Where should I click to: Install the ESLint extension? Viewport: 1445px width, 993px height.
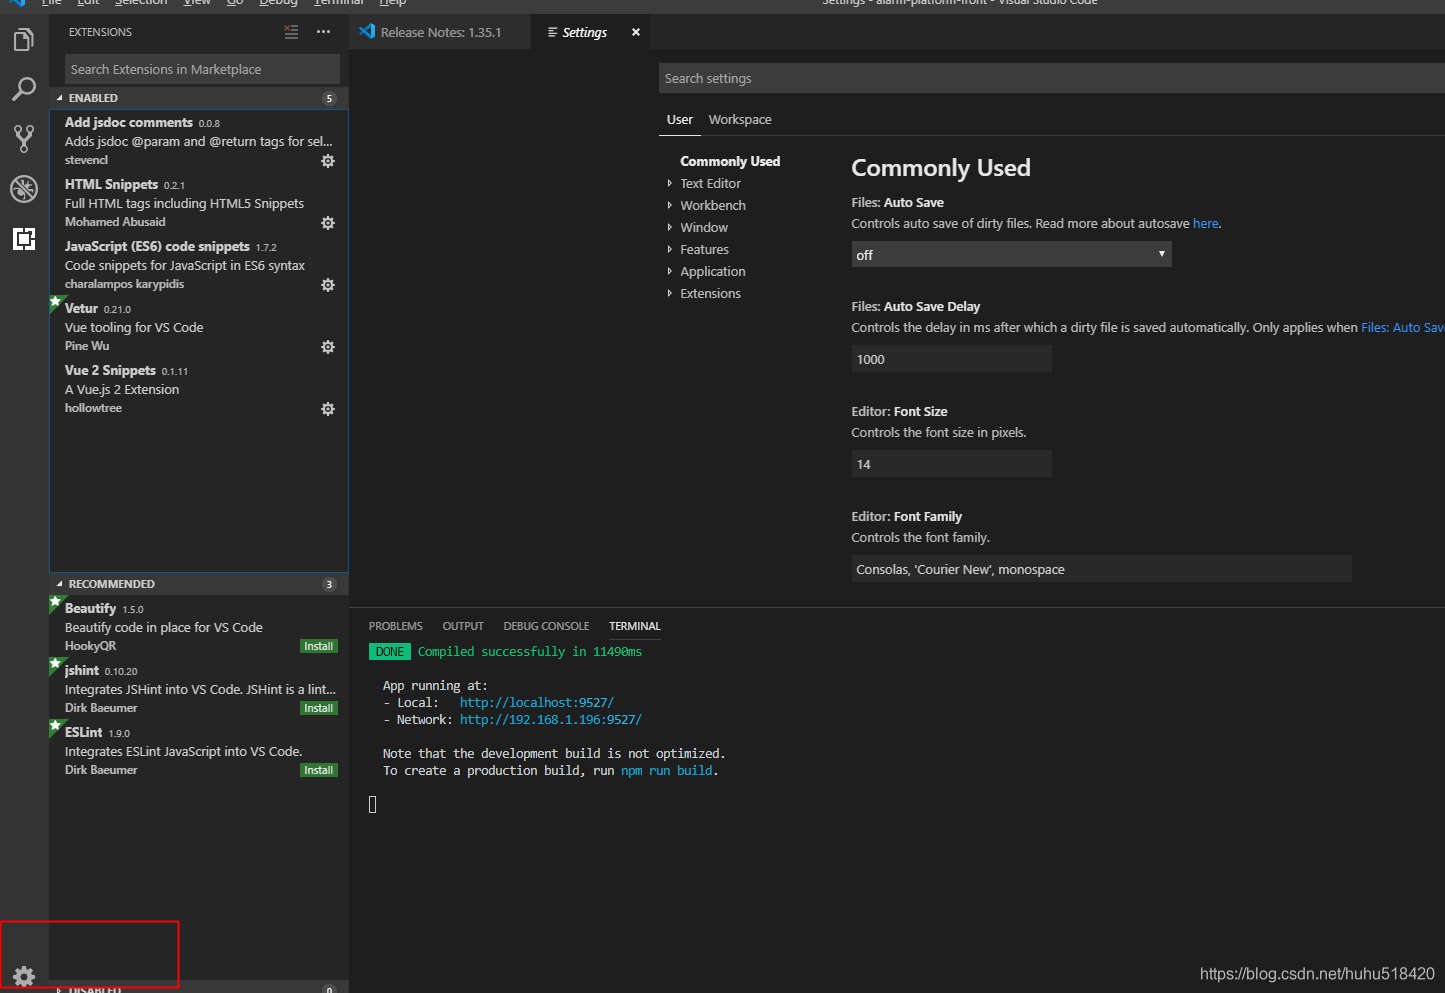pyautogui.click(x=319, y=770)
